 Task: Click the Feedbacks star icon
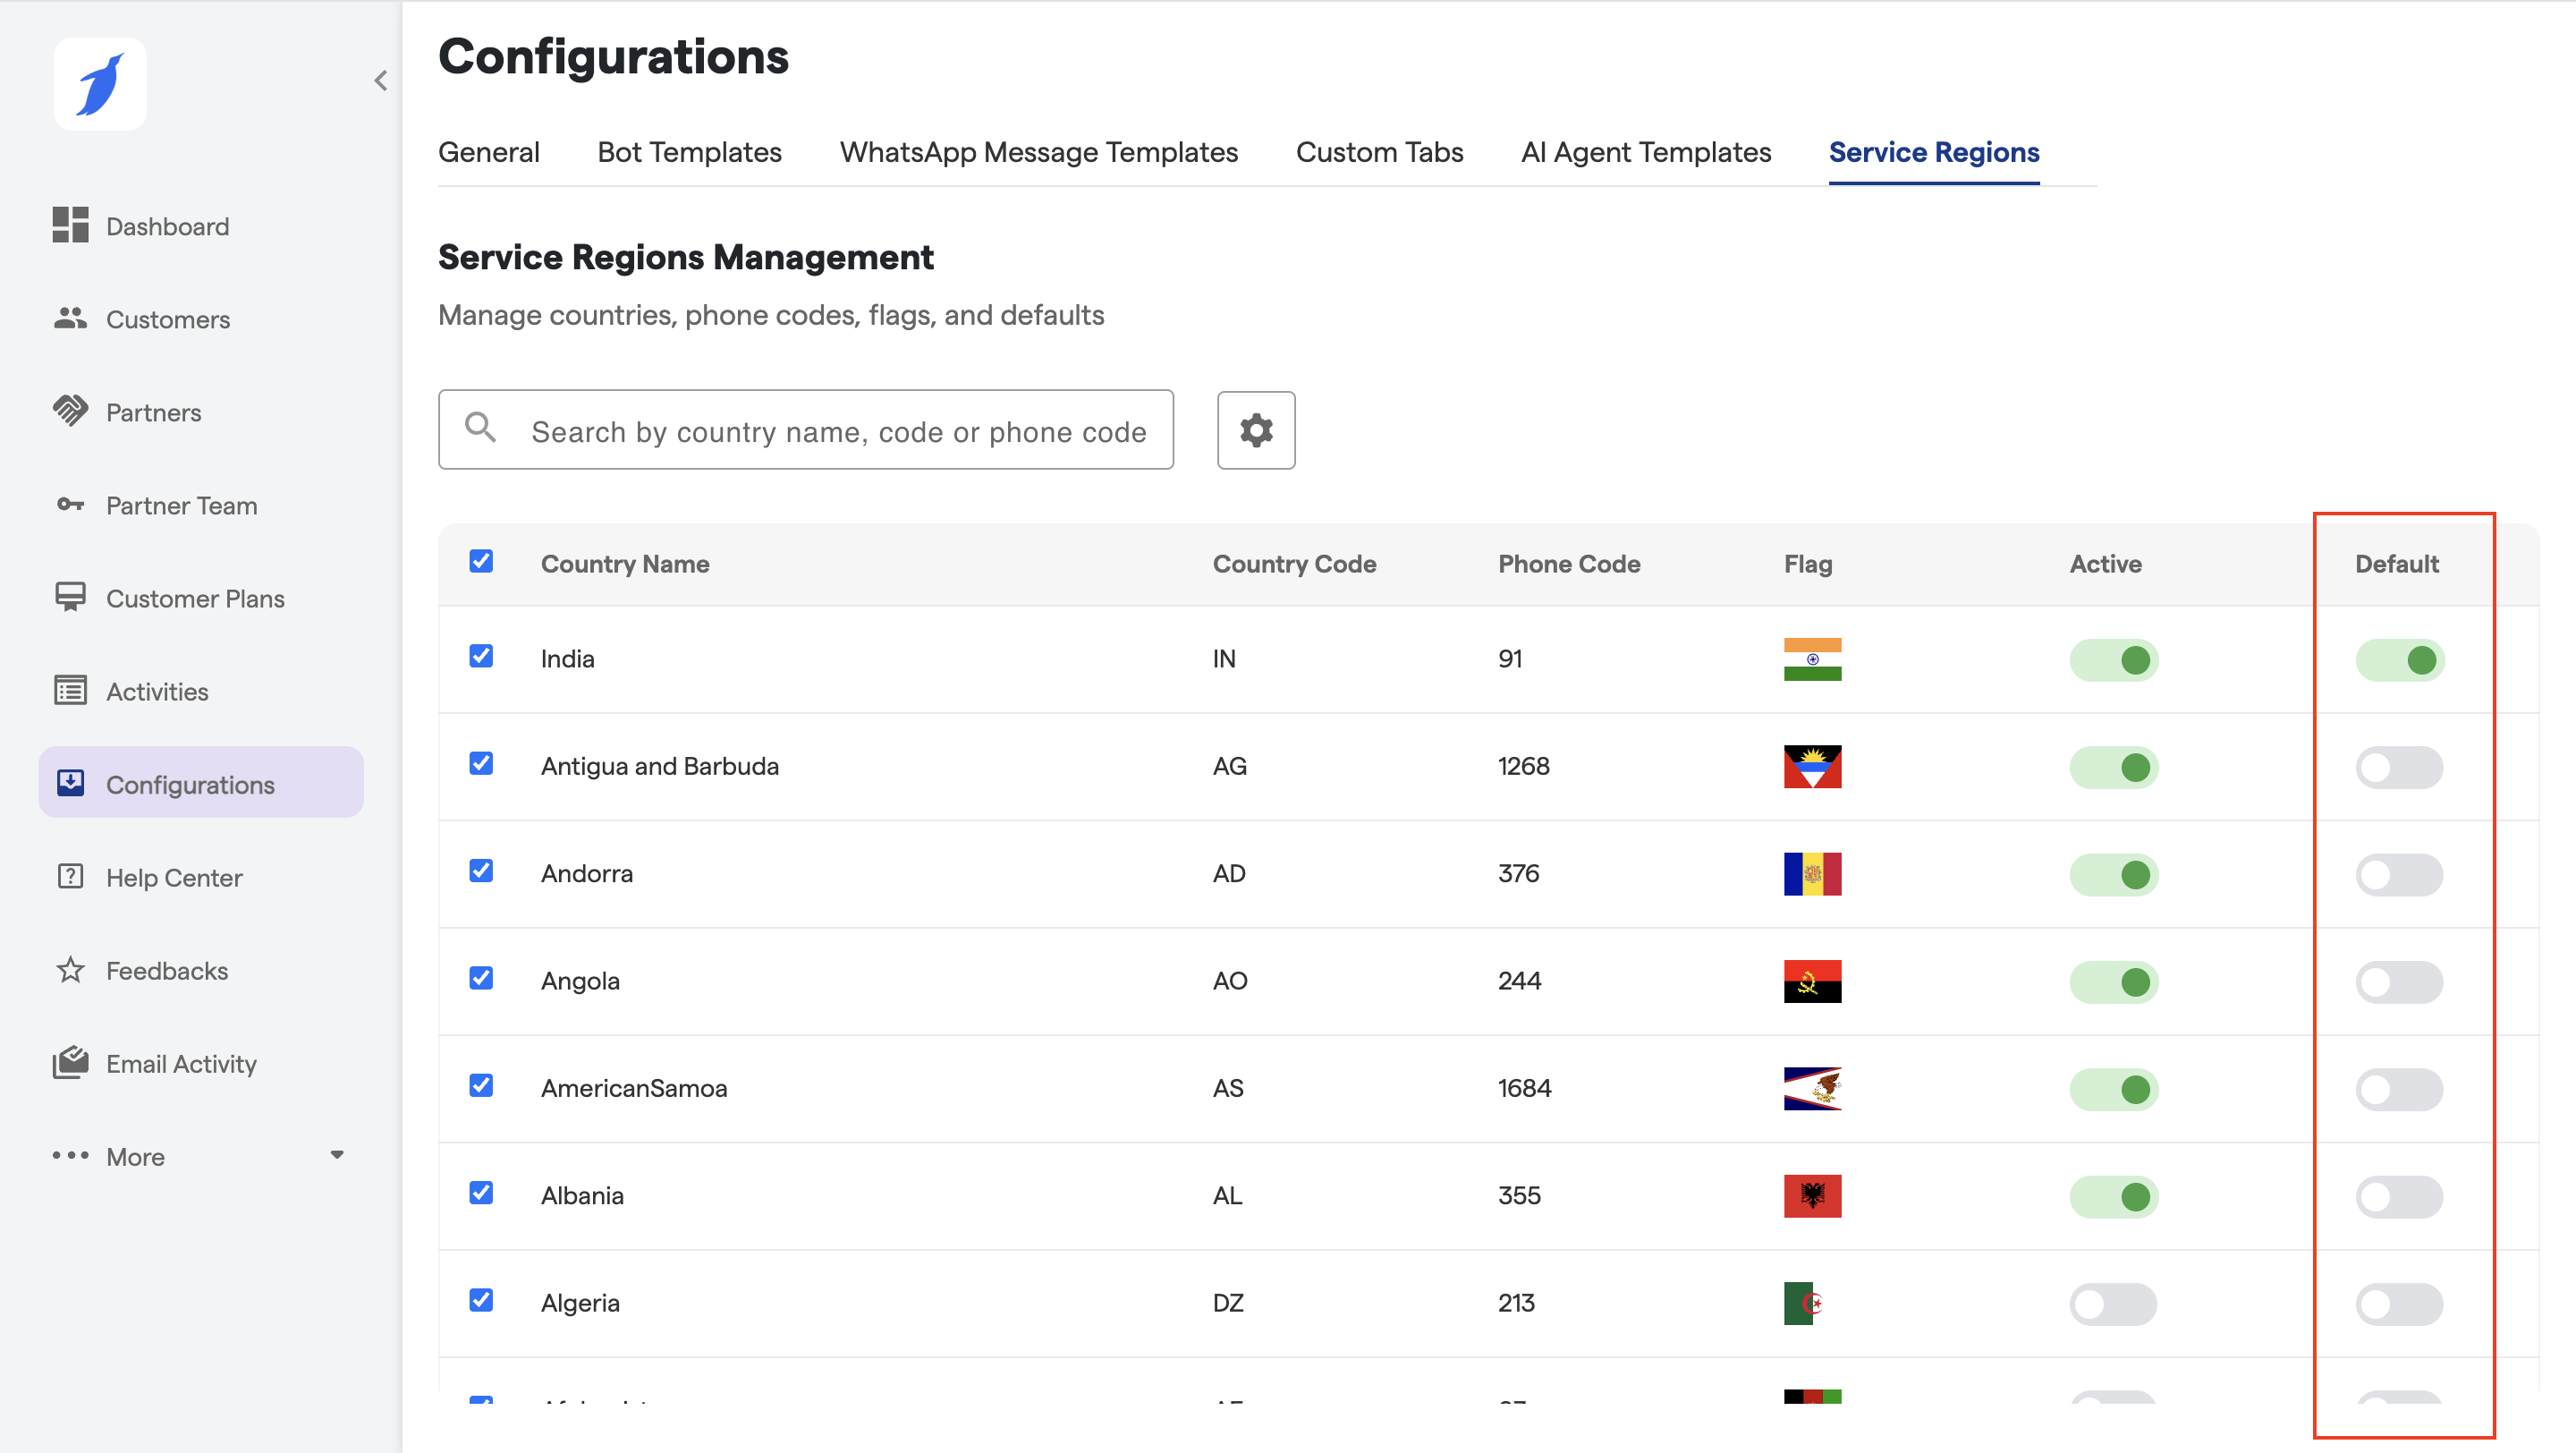[x=70, y=969]
